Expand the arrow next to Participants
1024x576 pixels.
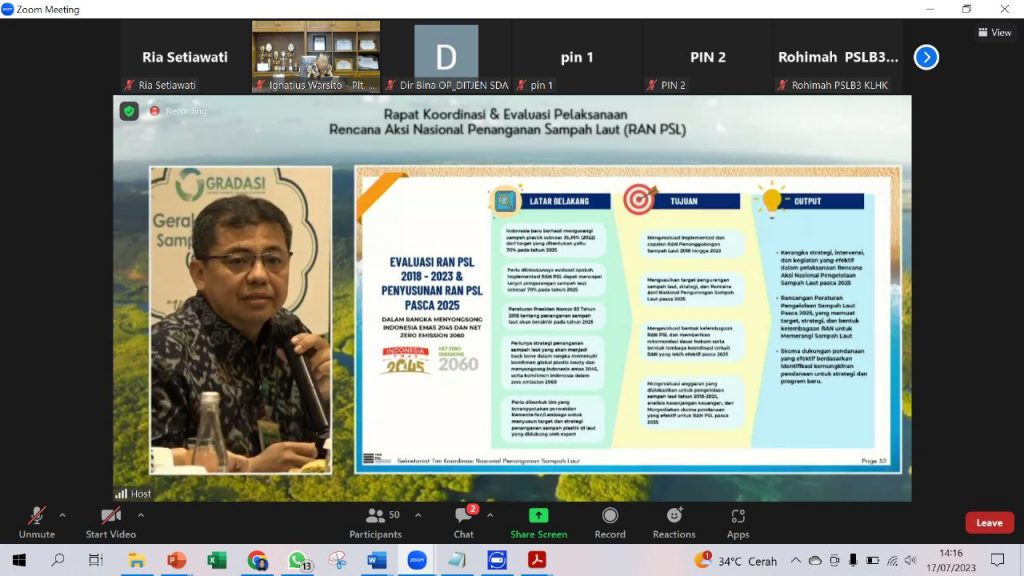point(418,516)
